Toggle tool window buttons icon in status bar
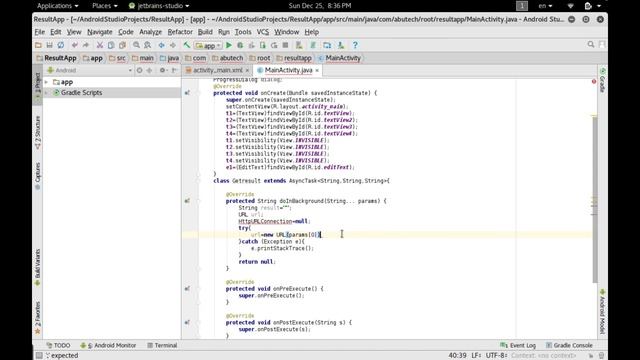Image resolution: width=640 pixels, height=360 pixels. [39, 356]
